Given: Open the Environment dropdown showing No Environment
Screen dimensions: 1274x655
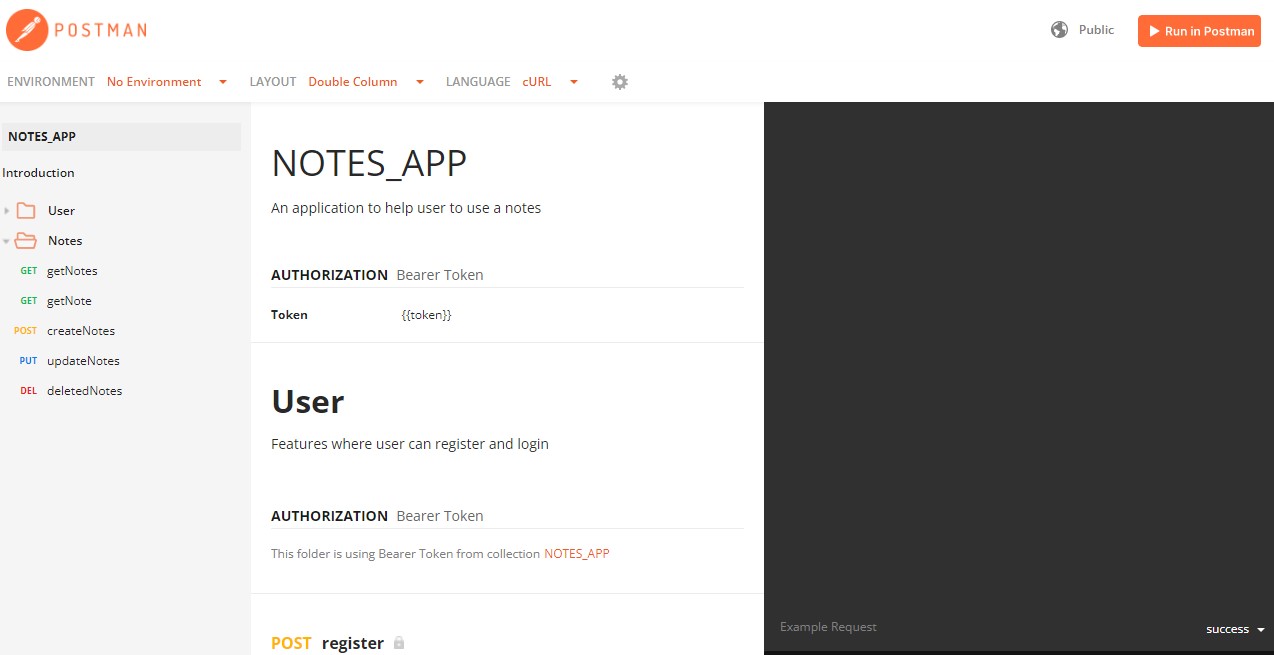Looking at the screenshot, I should coord(167,82).
